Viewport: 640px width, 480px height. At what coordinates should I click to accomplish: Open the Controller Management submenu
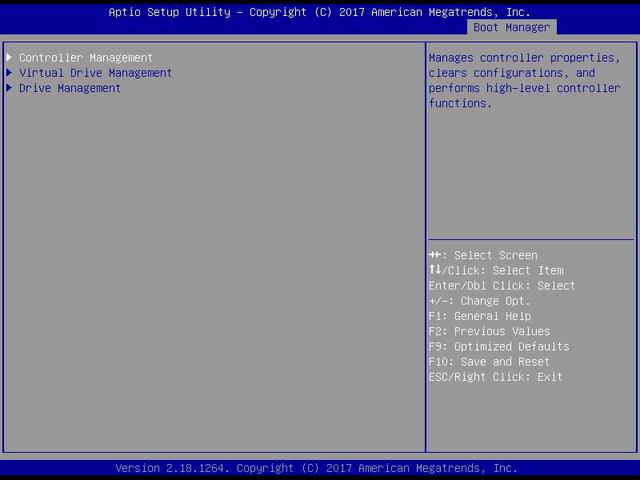coord(86,58)
